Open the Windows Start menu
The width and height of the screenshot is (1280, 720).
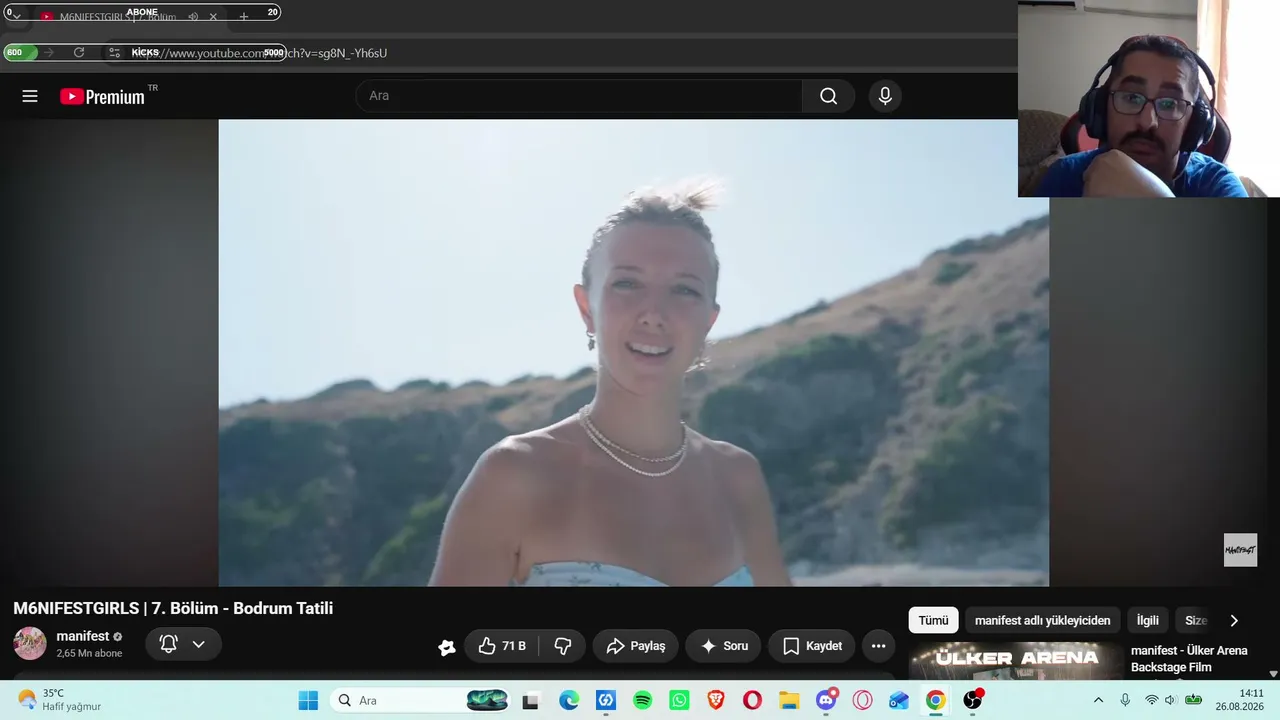pos(308,700)
